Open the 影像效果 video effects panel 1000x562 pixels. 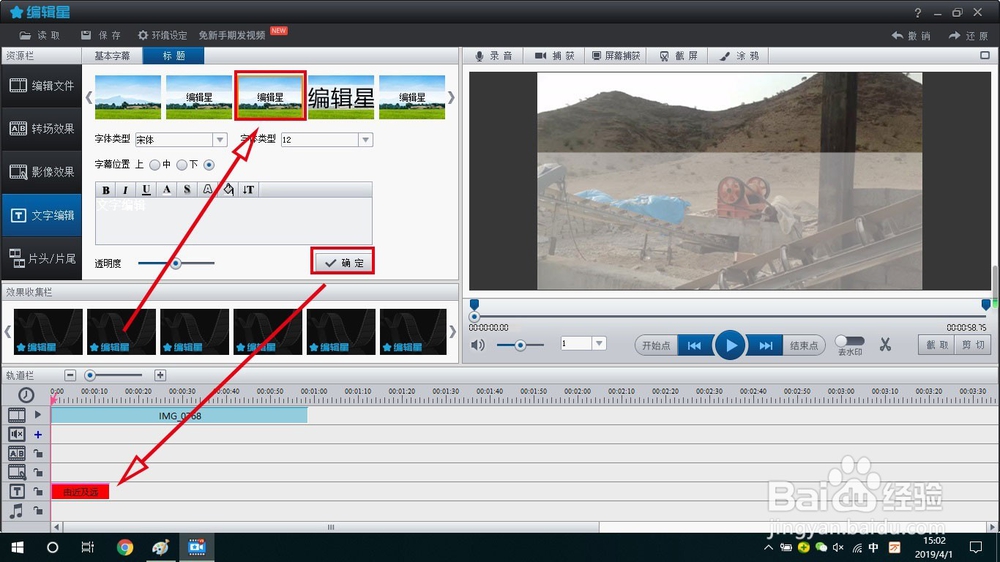tap(41, 172)
